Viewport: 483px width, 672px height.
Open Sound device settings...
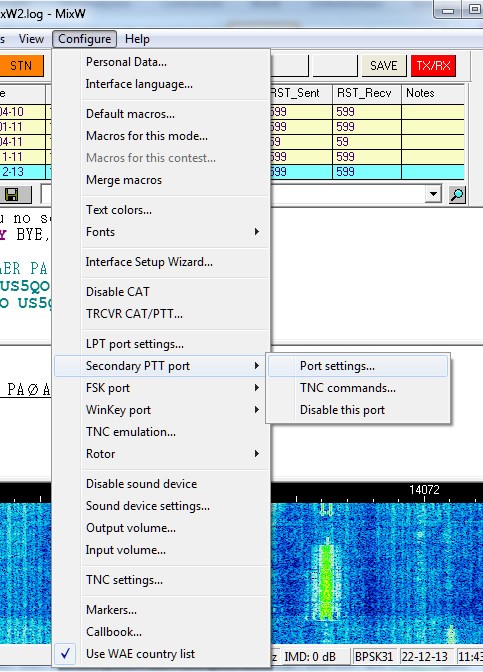click(162, 506)
